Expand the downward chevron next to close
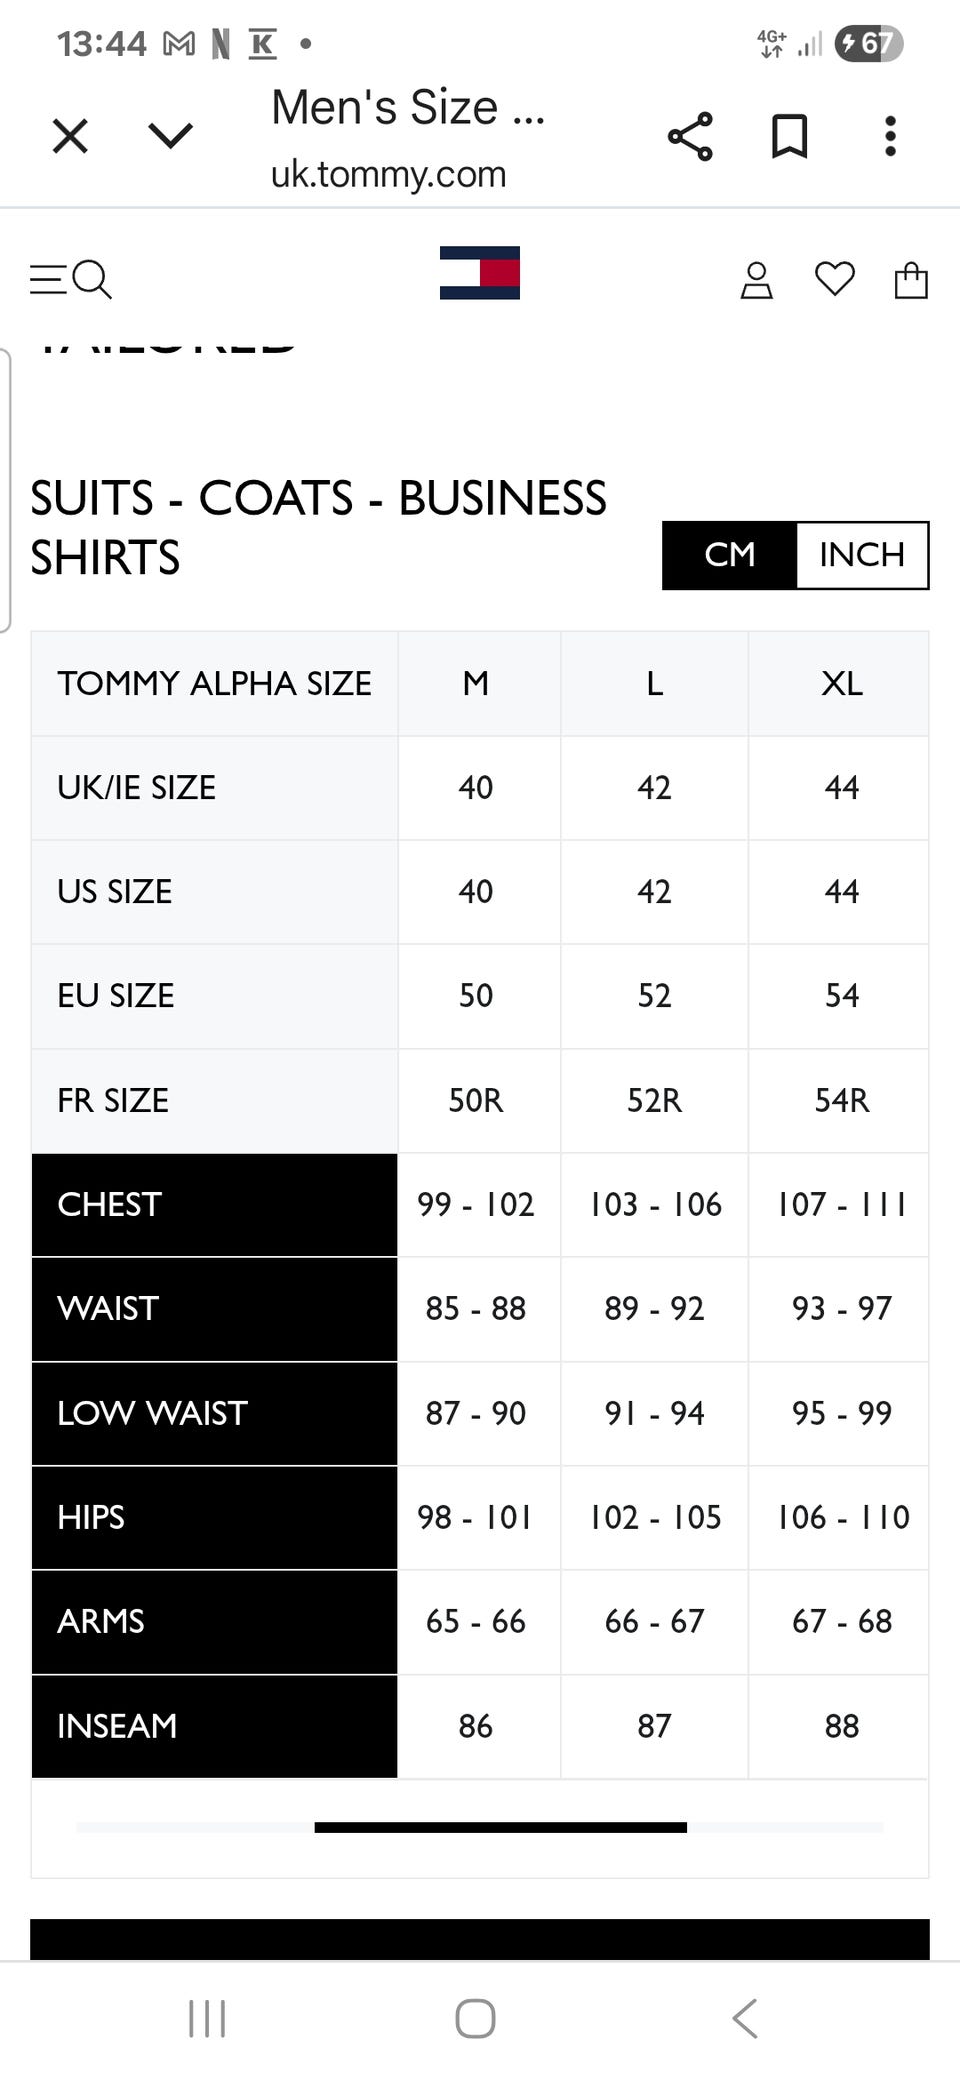 (x=170, y=135)
